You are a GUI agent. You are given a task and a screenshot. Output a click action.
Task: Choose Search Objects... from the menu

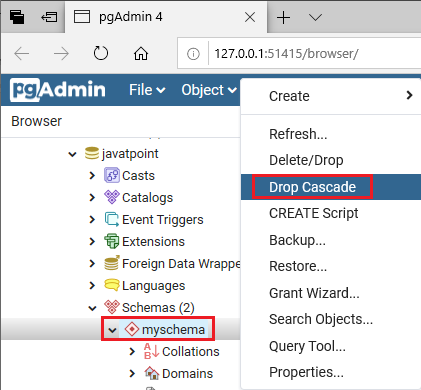(x=331, y=319)
